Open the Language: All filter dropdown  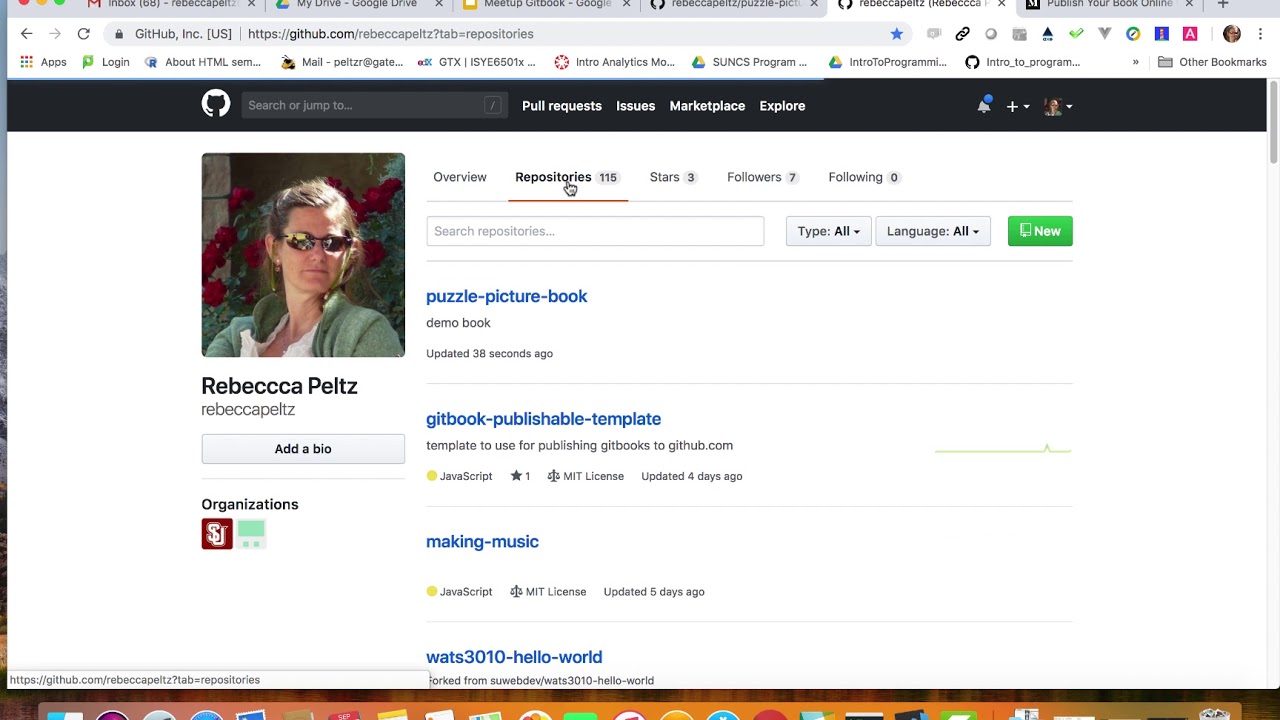932,231
